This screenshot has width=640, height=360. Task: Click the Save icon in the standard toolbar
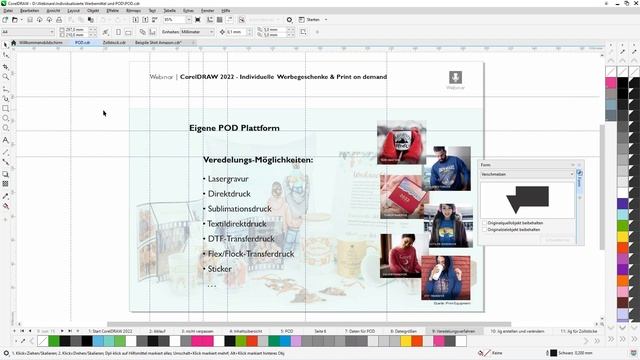point(30,20)
